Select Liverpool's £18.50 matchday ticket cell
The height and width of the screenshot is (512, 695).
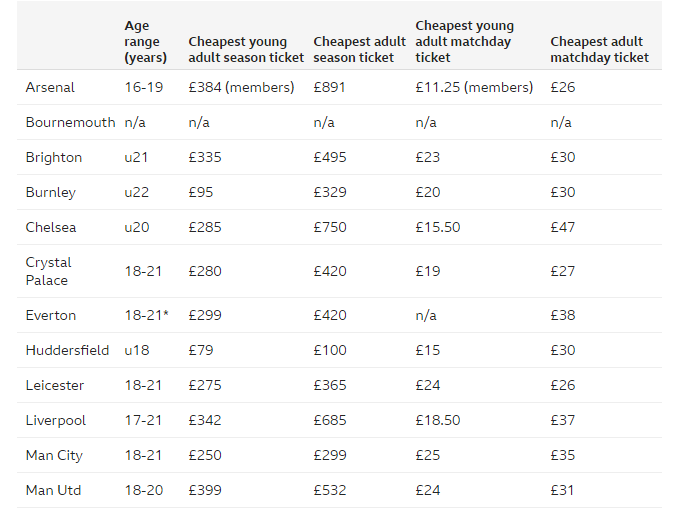pyautogui.click(x=438, y=420)
